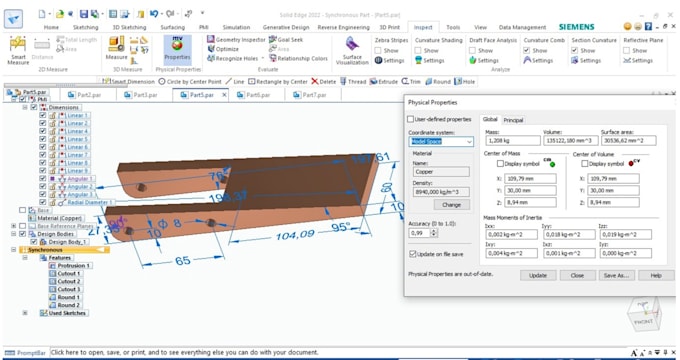
Task: Switch to the Home ribbon tab
Action: pos(51,27)
